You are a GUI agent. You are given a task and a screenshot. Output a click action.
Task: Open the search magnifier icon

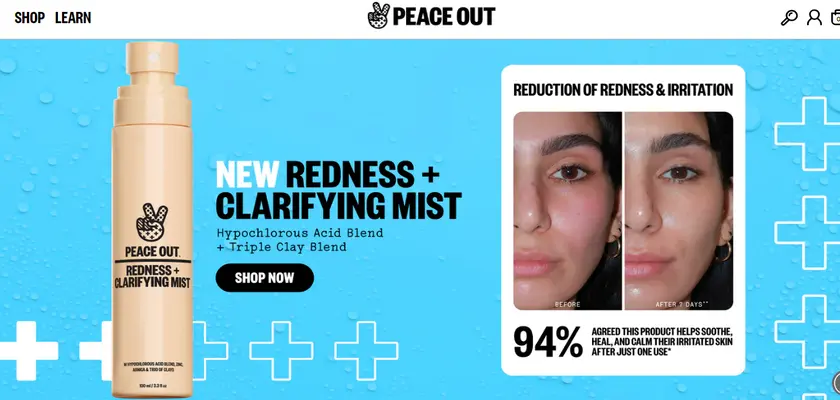[789, 18]
